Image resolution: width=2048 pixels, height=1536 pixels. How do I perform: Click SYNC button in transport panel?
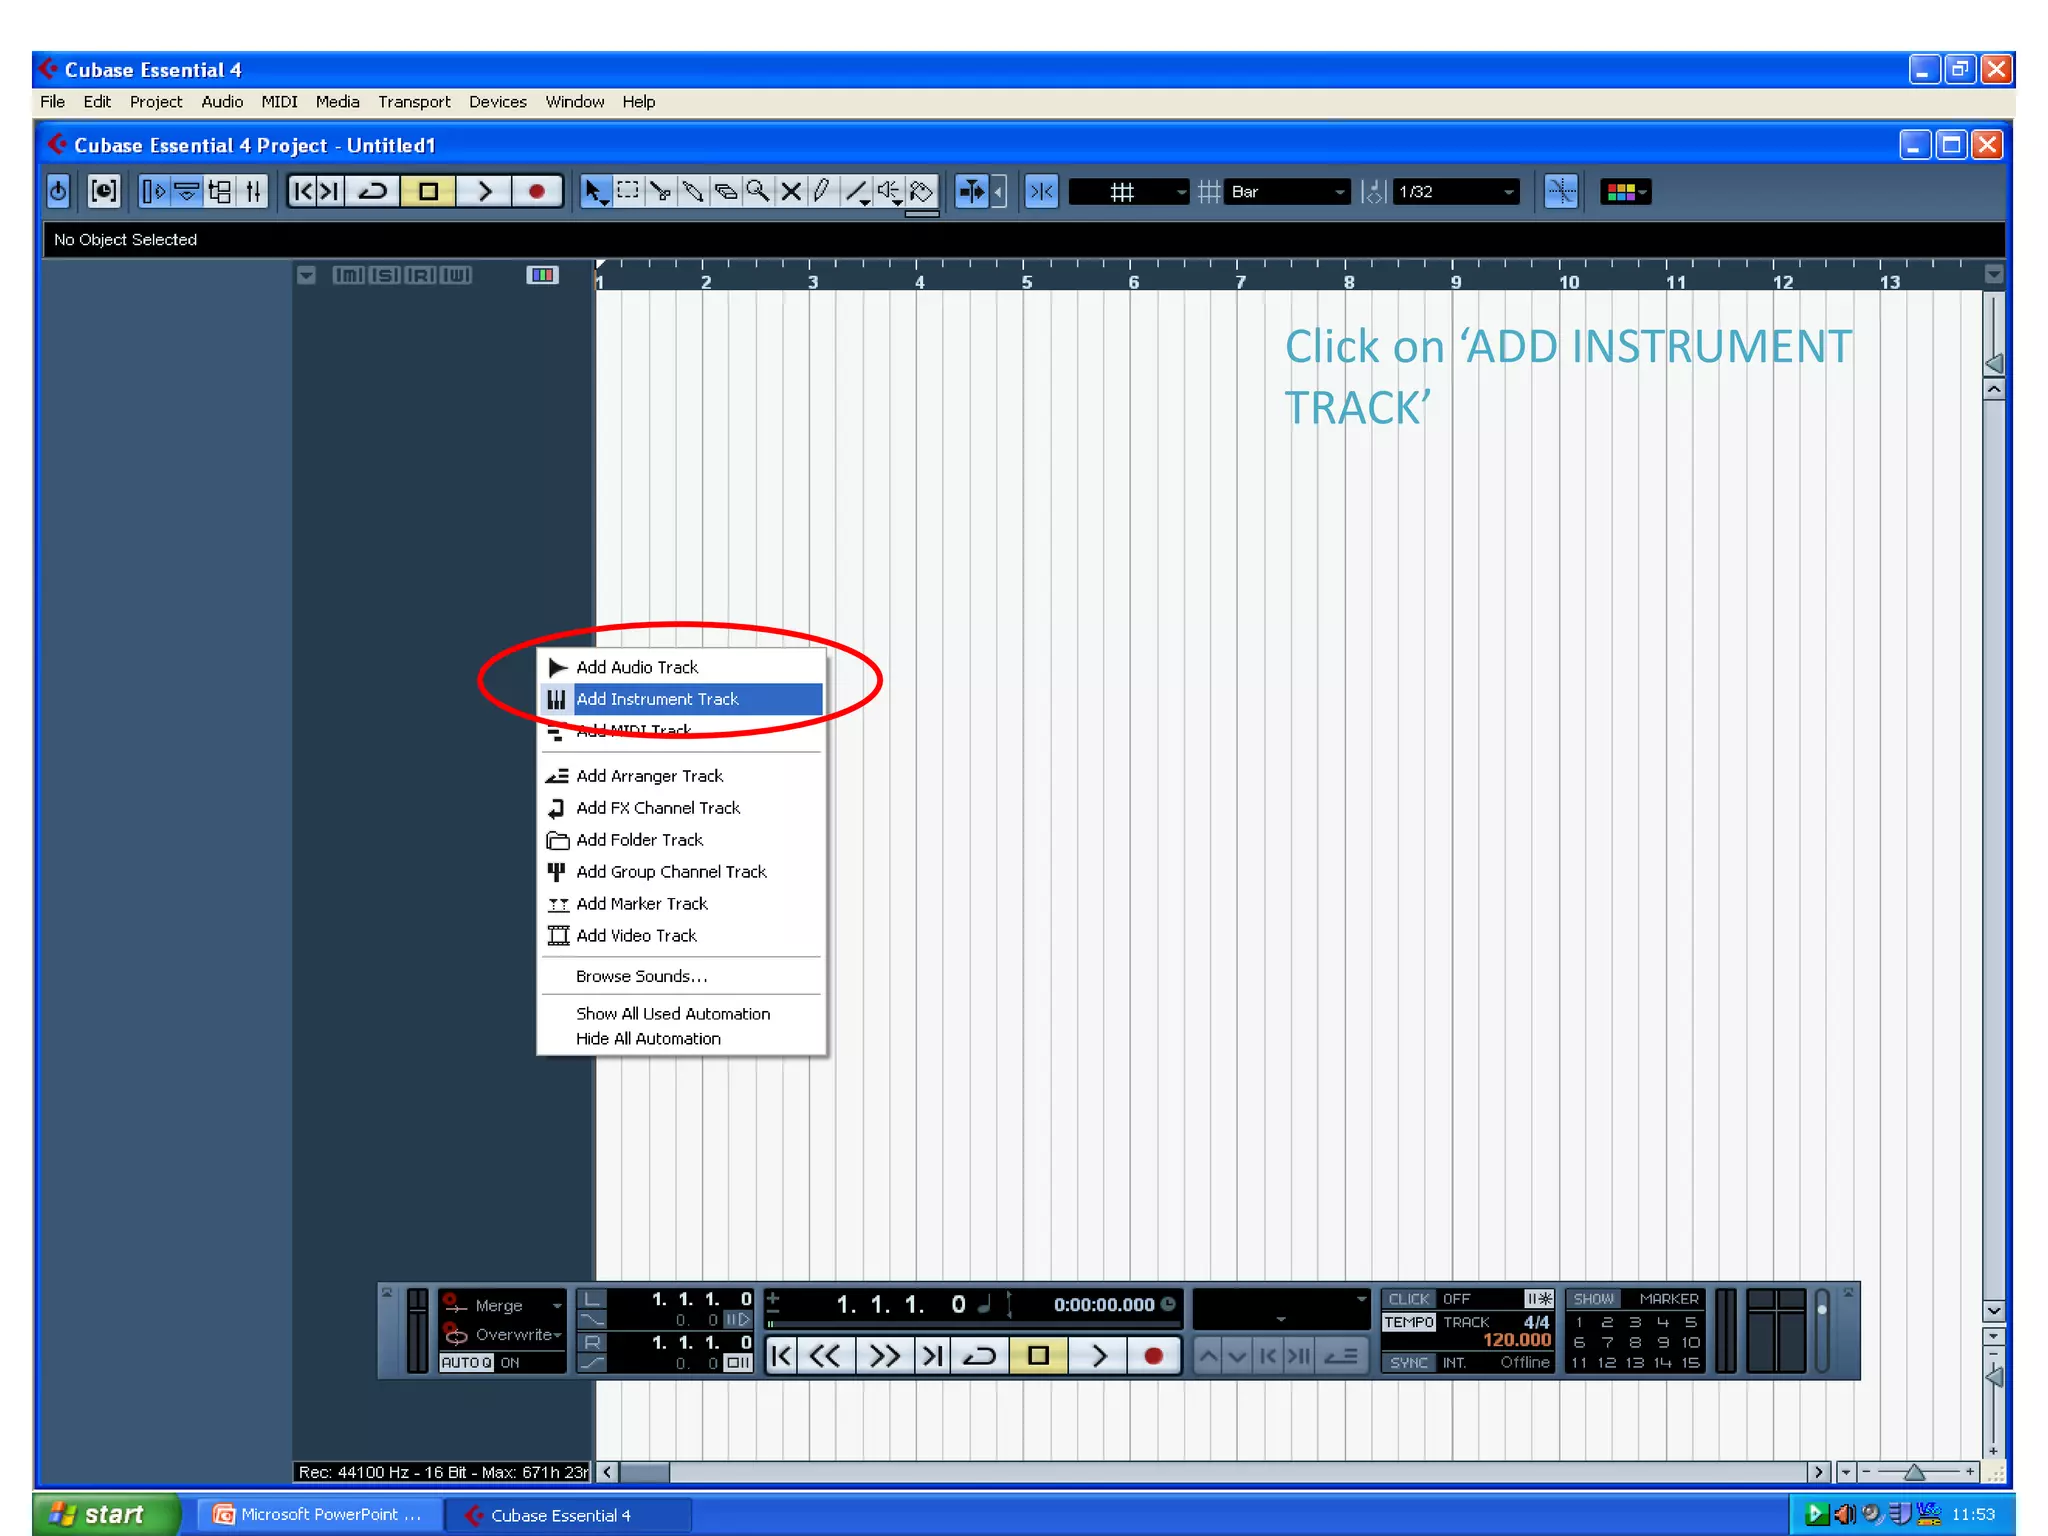pos(1408,1363)
